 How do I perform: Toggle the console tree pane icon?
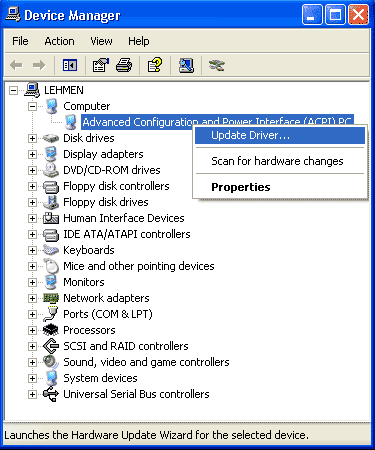70,65
